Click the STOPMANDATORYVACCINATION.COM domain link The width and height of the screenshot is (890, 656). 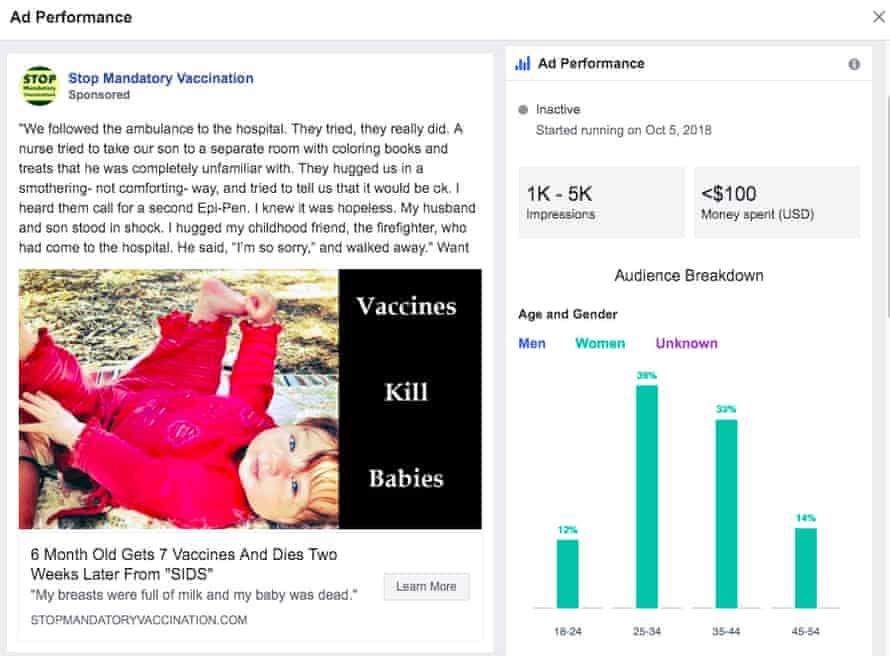(x=139, y=620)
